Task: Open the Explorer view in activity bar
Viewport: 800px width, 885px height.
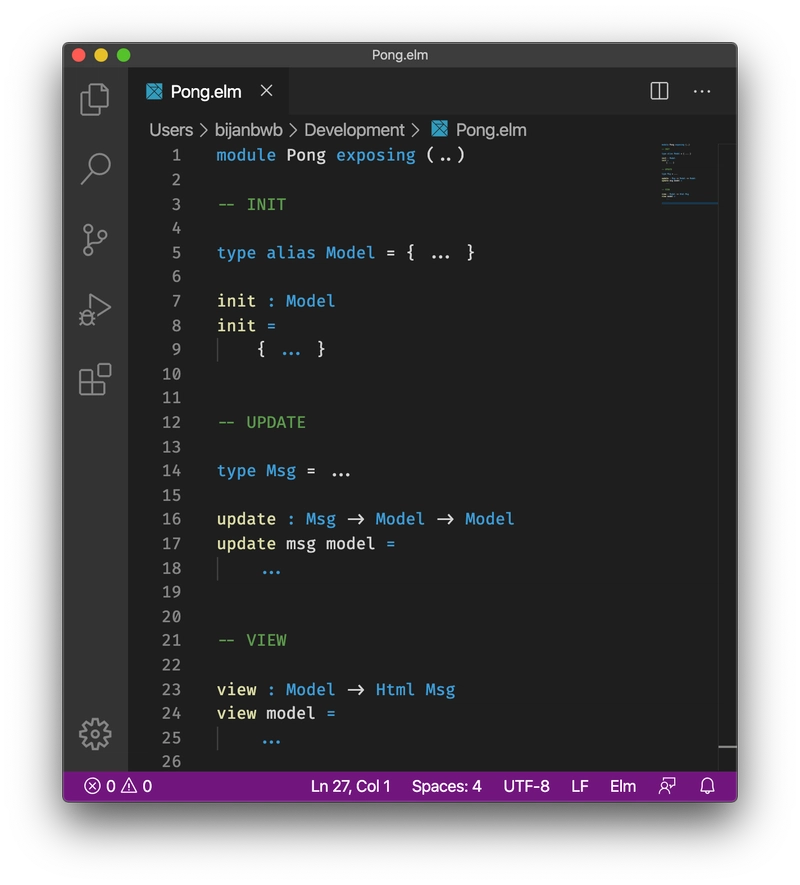Action: pos(95,98)
